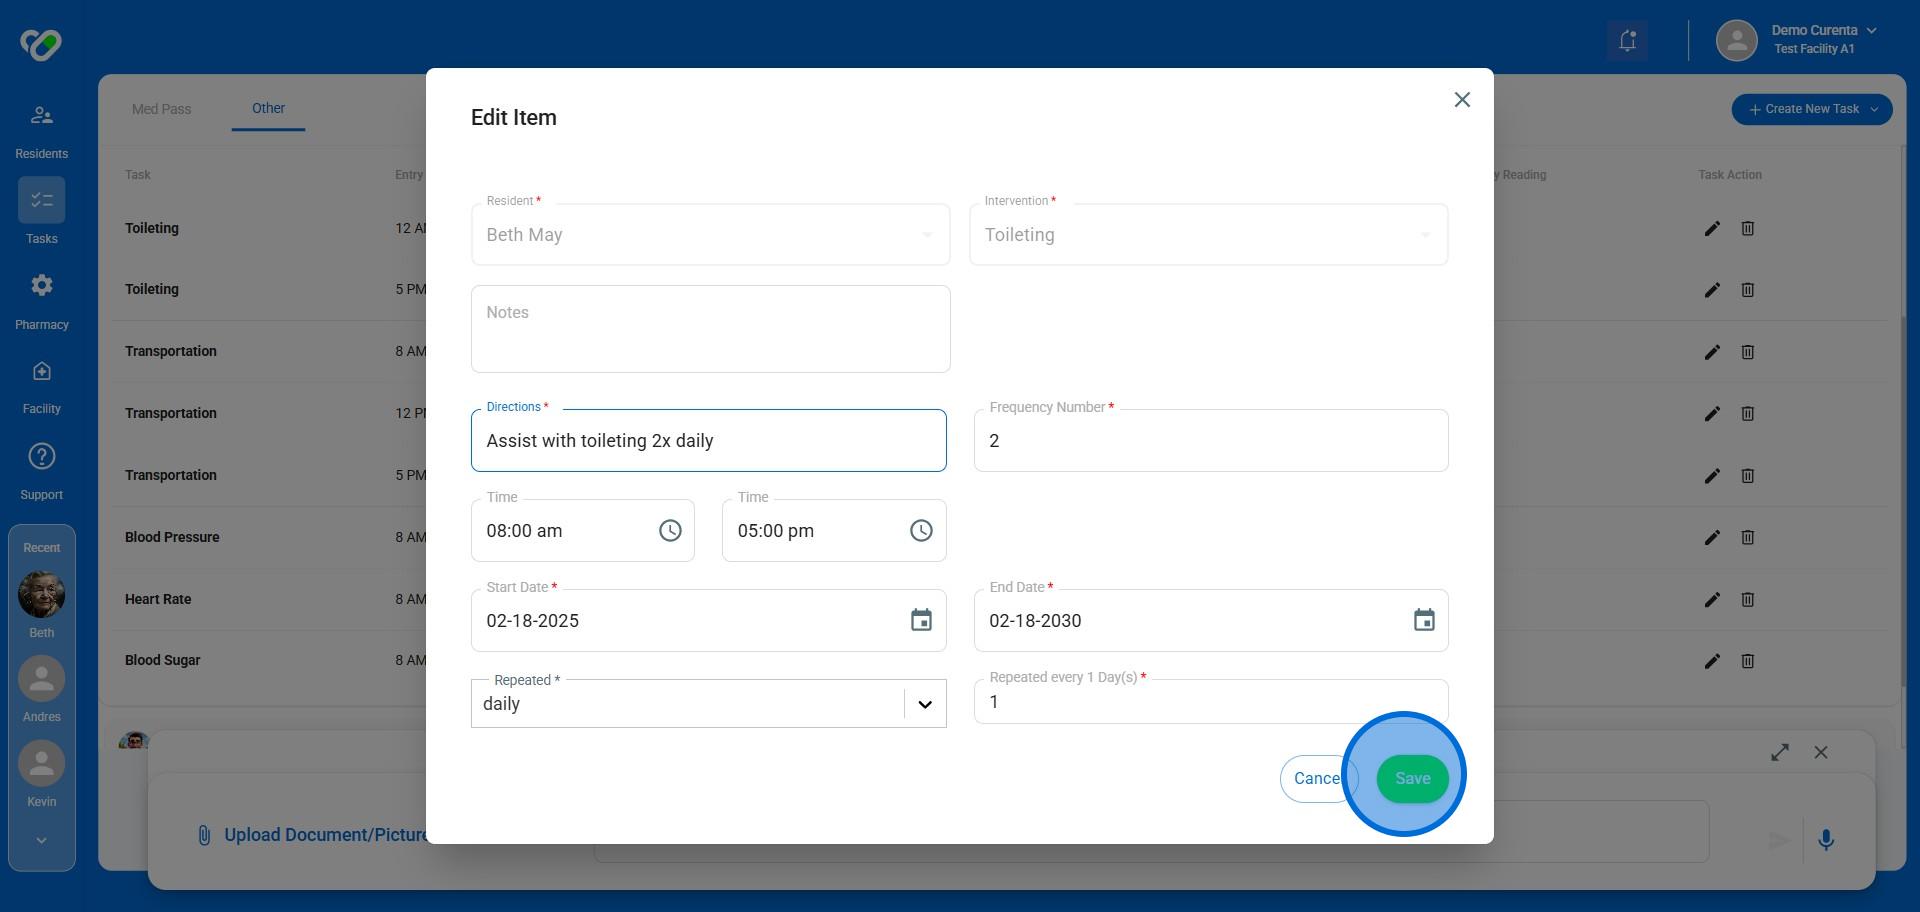The image size is (1920, 912).
Task: Switch to the Med Pass tab
Action: [161, 109]
